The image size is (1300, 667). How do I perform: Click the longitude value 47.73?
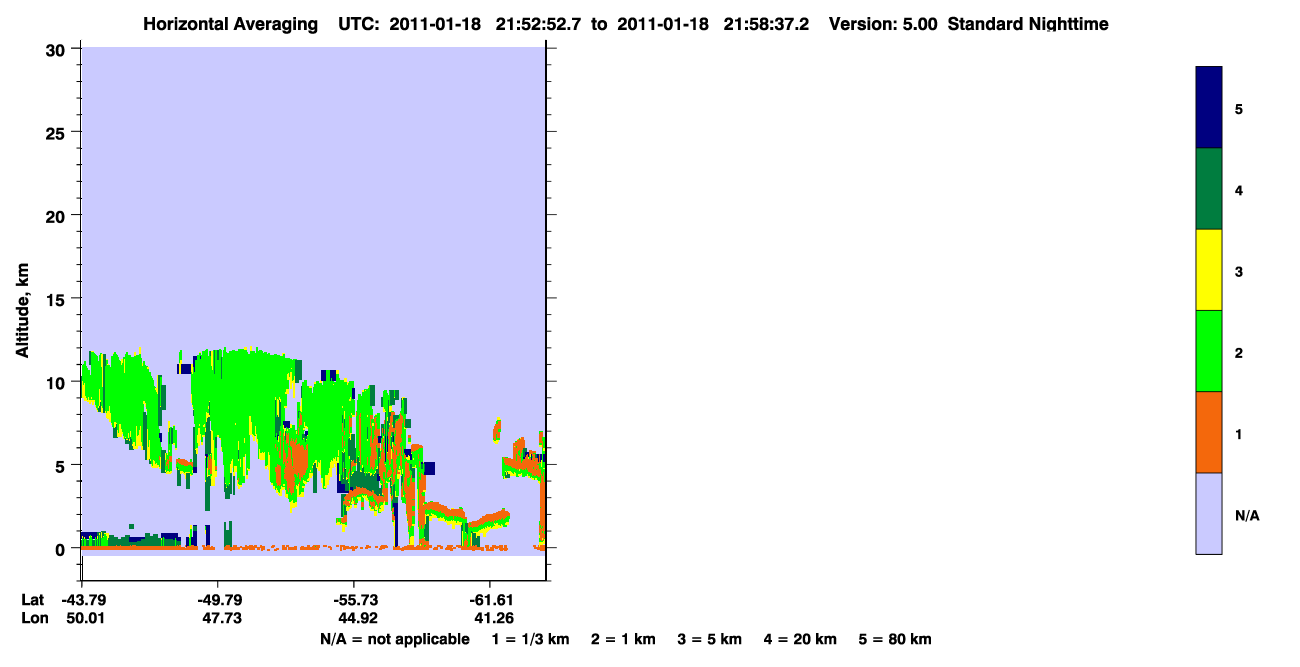(222, 619)
